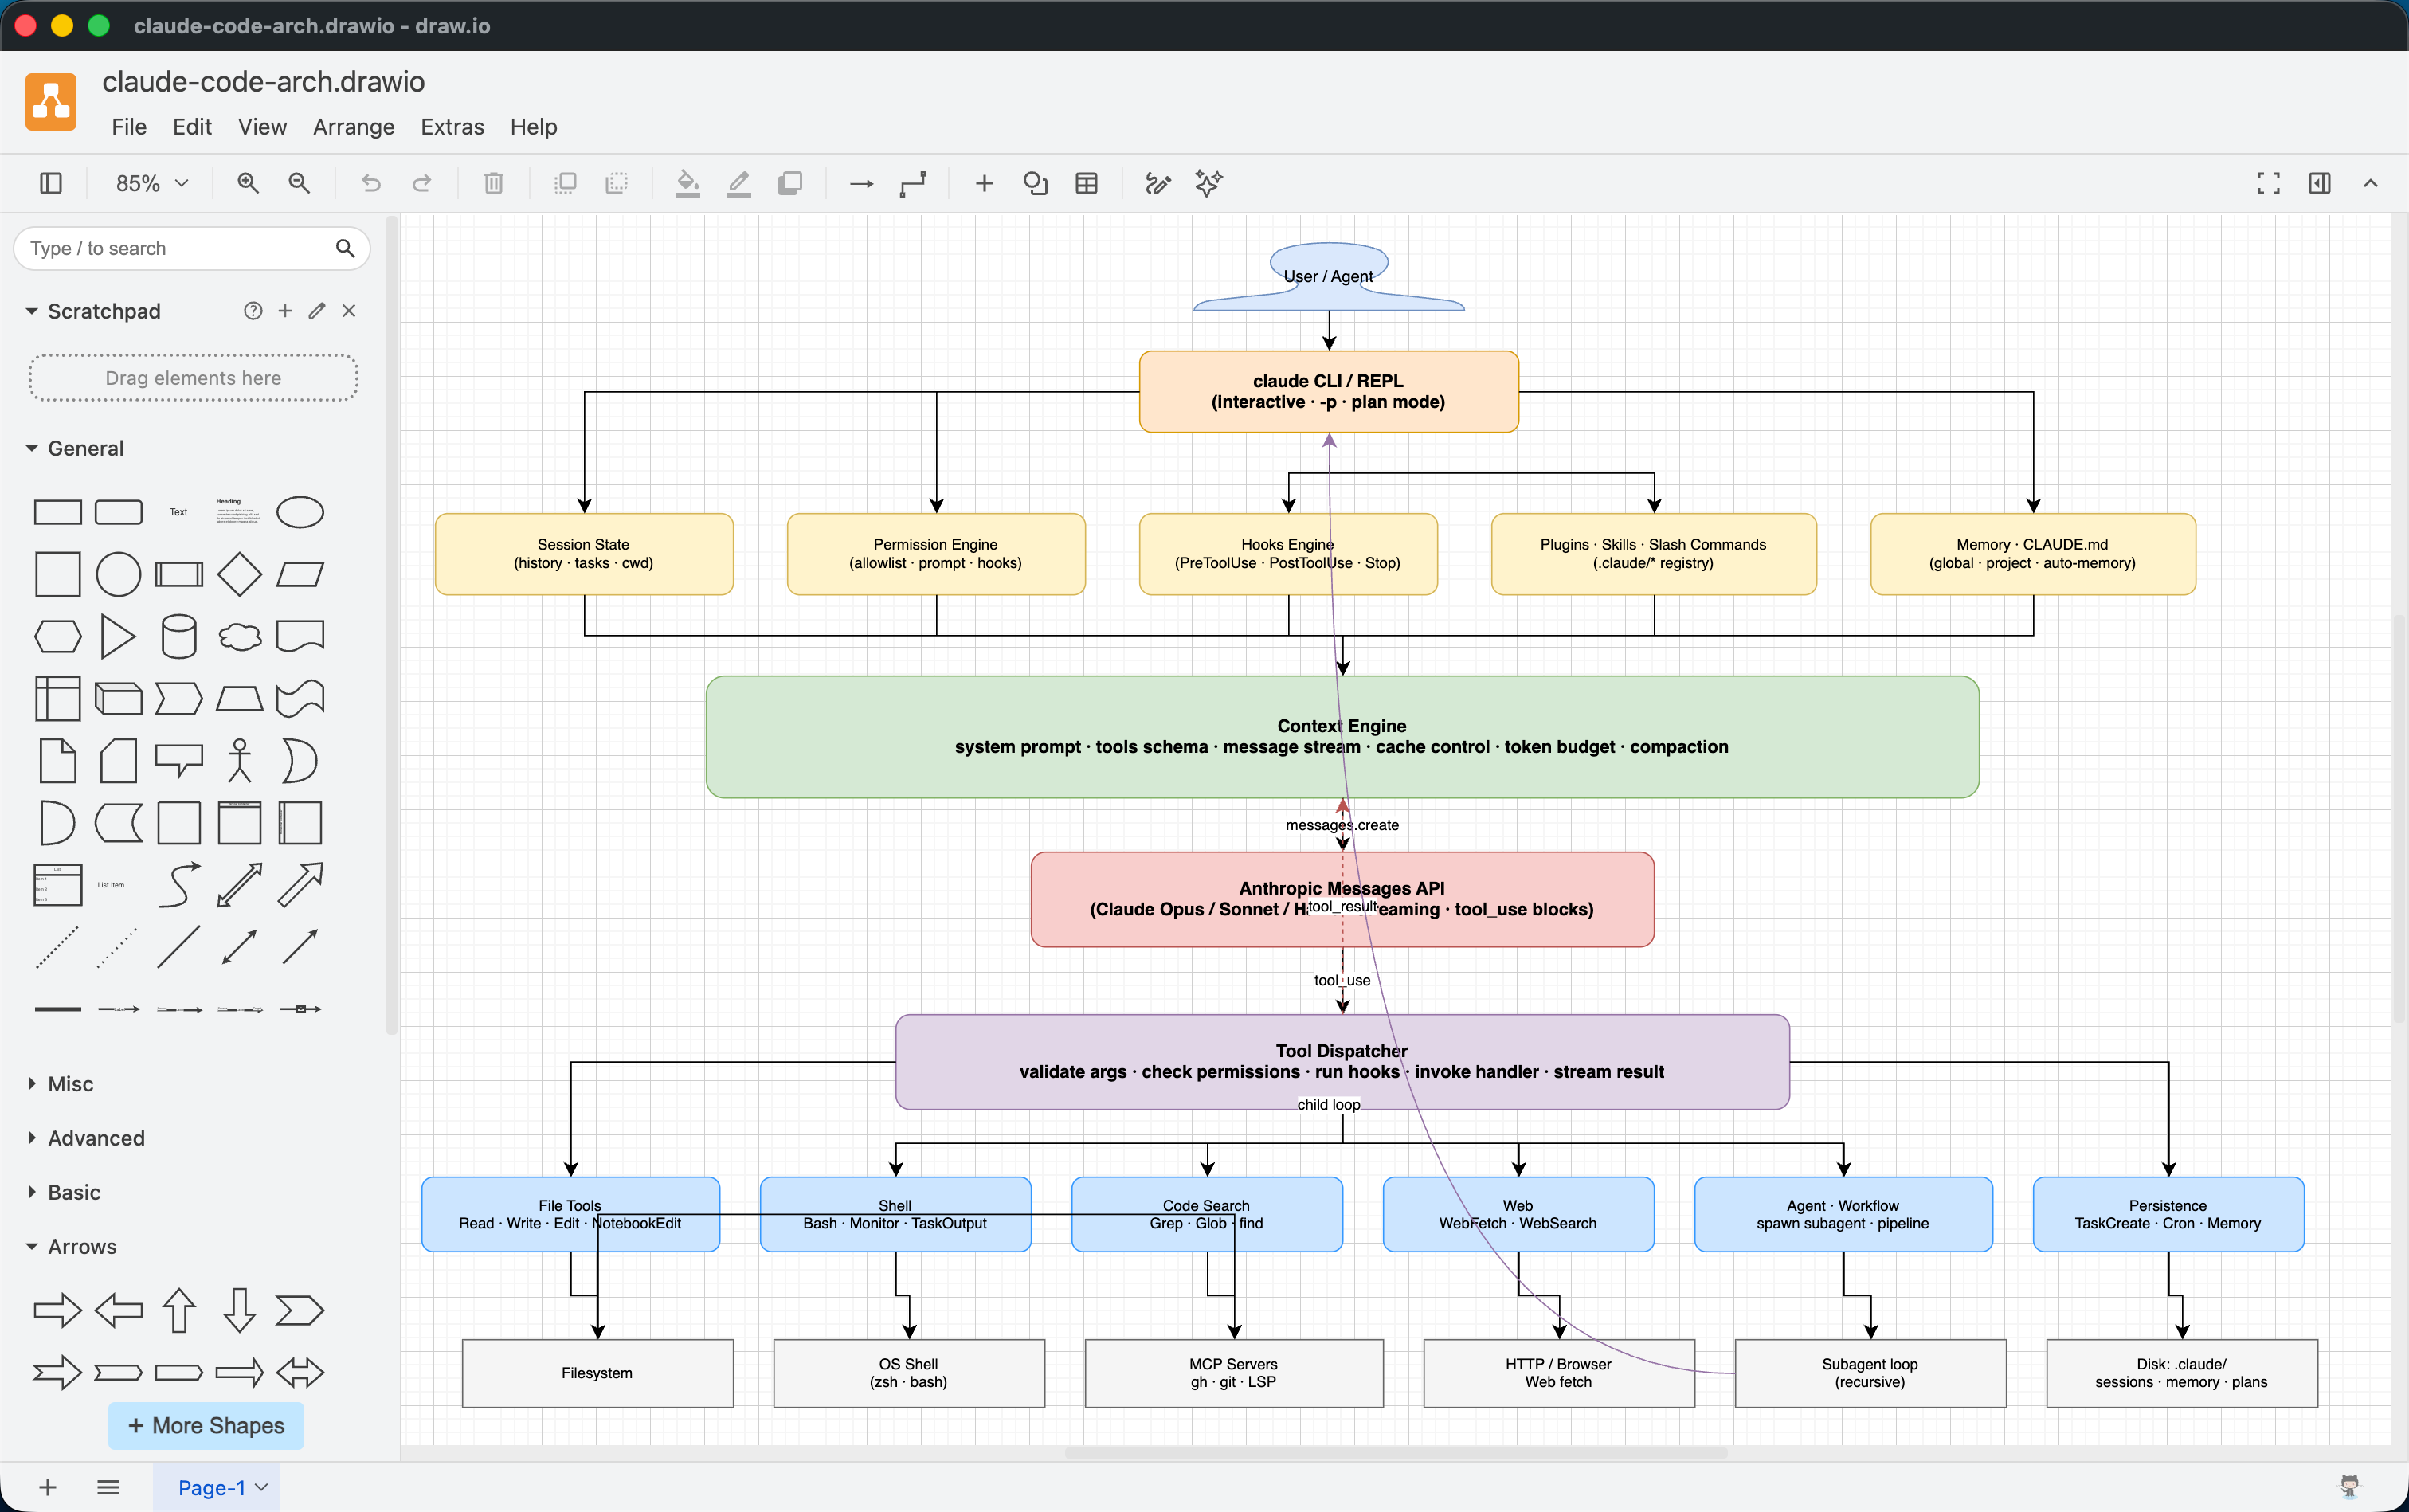Click the To Back icon
This screenshot has width=2409, height=1512.
(x=617, y=183)
